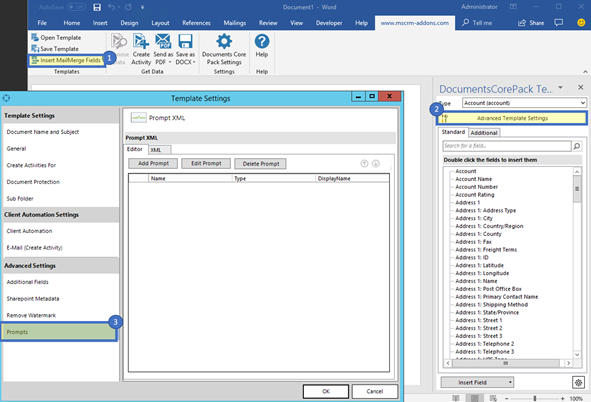This screenshot has height=402, width=591.
Task: Click the Open Template icon
Action: tap(35, 37)
